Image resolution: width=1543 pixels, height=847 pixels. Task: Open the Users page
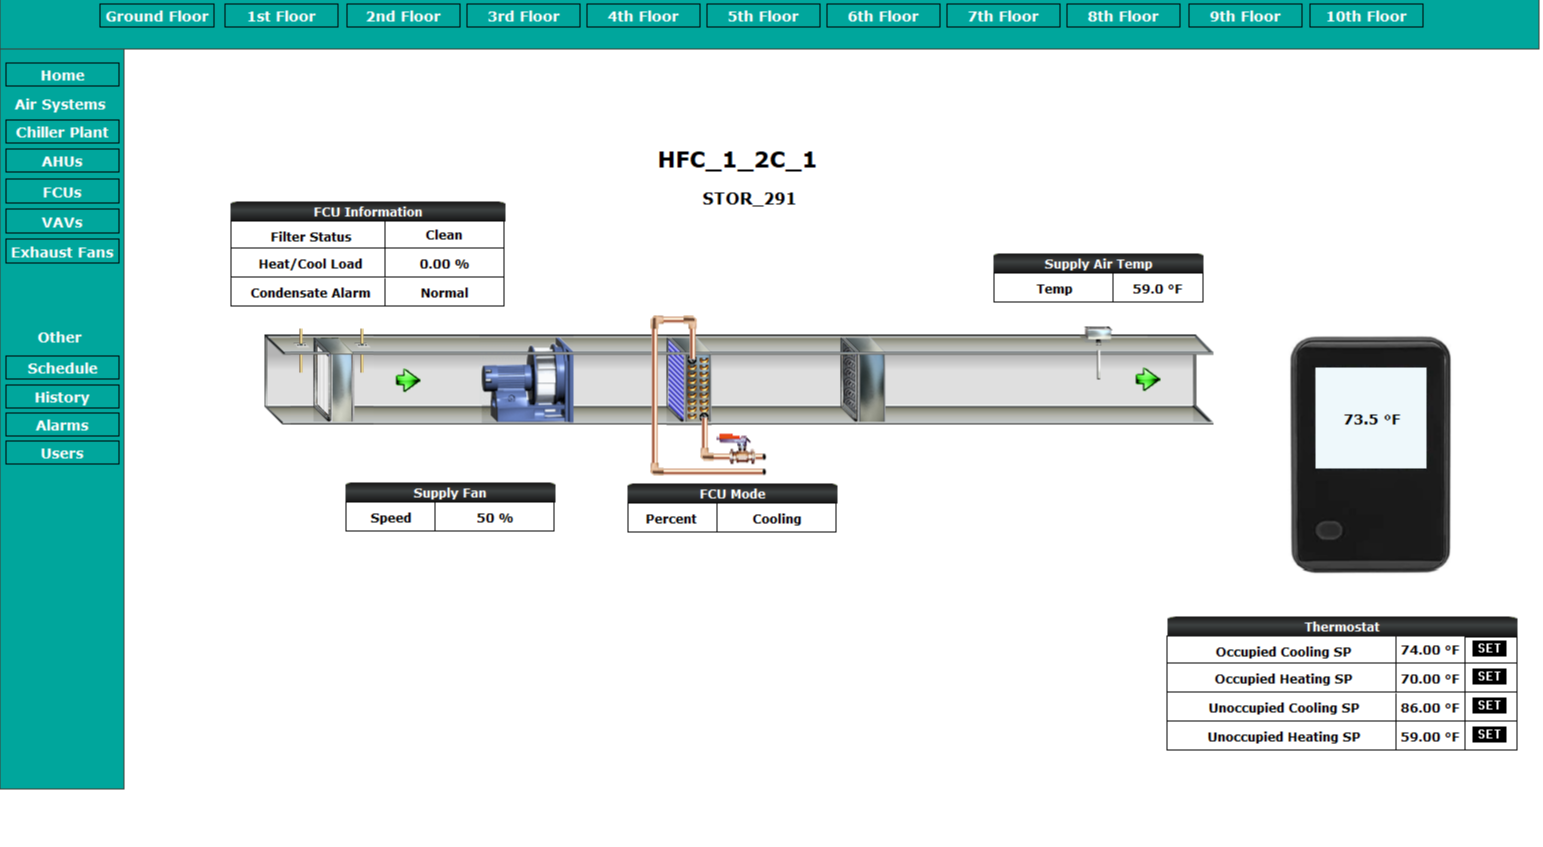tap(62, 453)
